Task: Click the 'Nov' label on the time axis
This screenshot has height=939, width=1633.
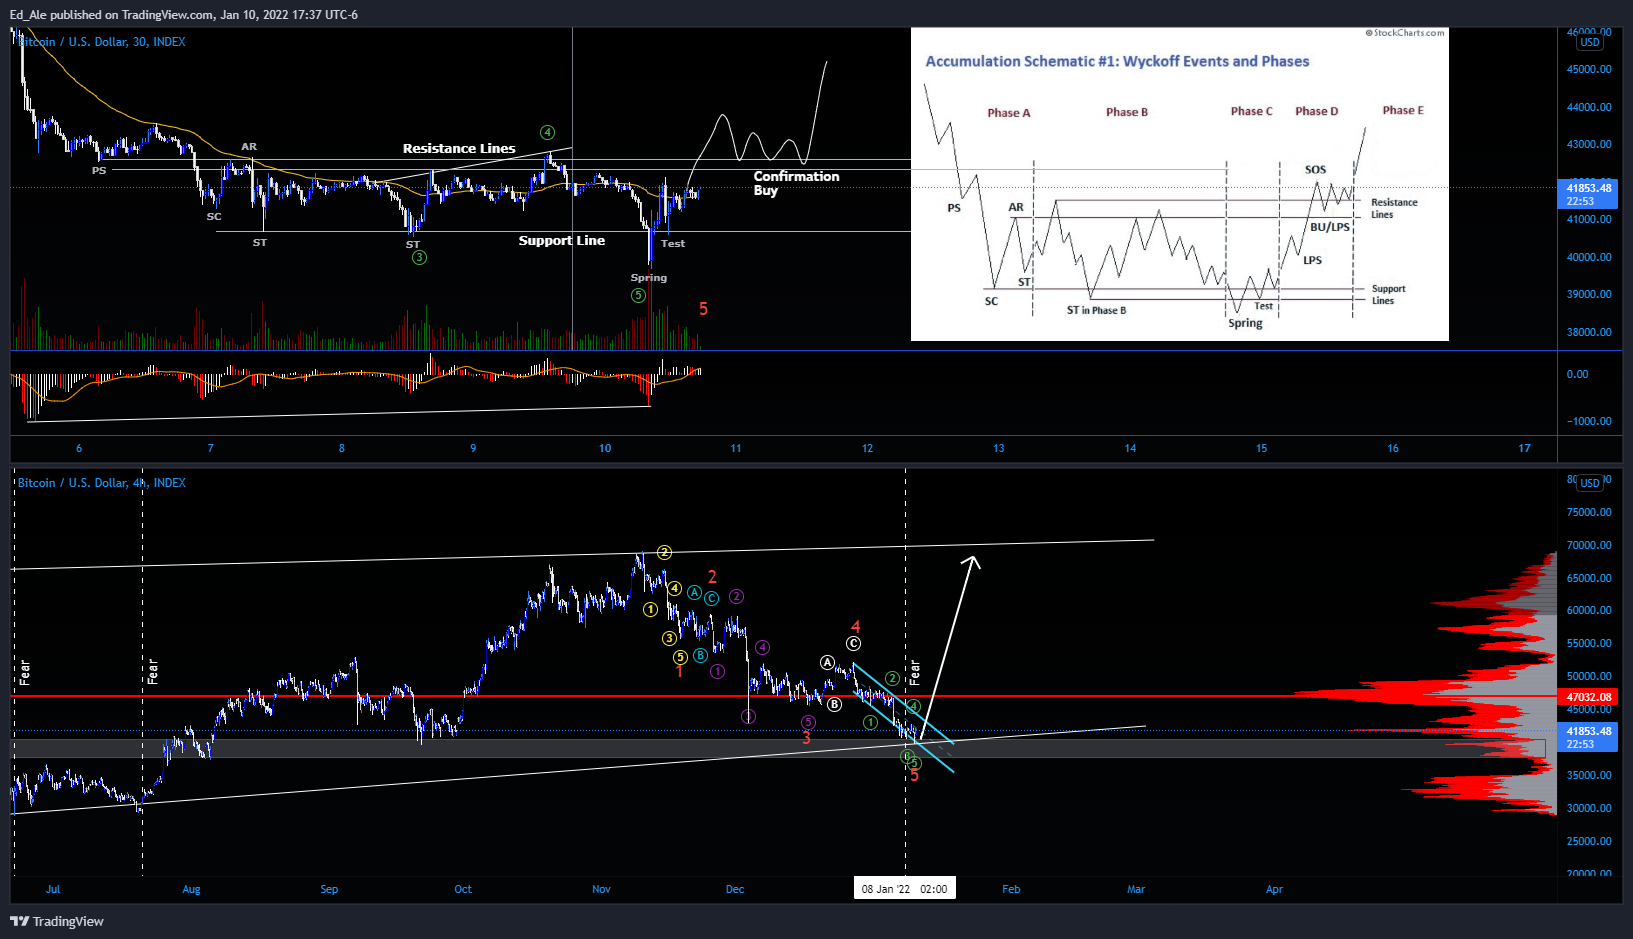Action: point(601,889)
